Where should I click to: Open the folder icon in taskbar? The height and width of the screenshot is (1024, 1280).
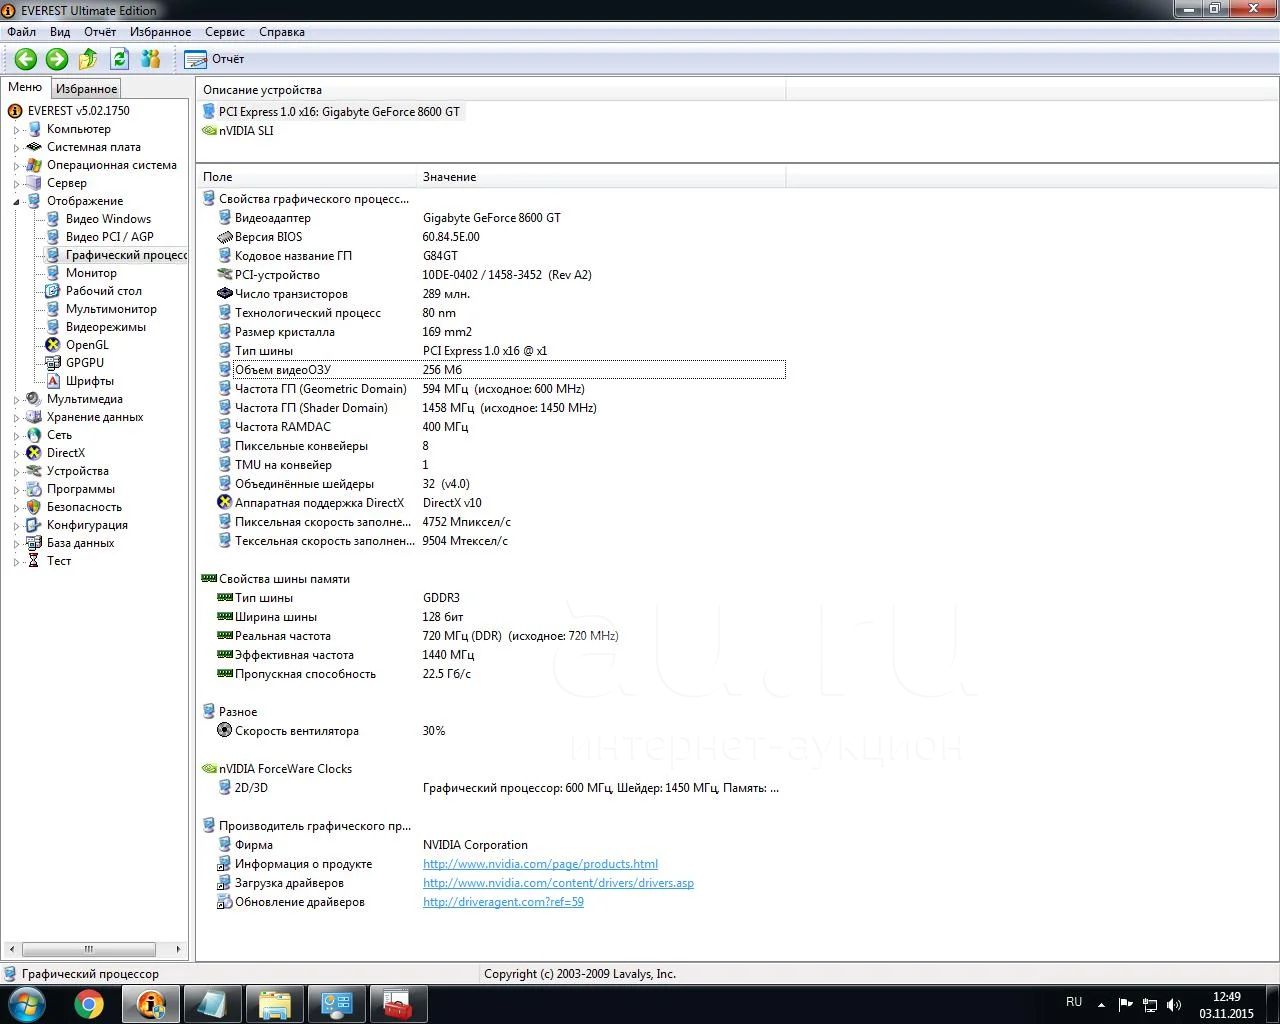[x=274, y=1004]
